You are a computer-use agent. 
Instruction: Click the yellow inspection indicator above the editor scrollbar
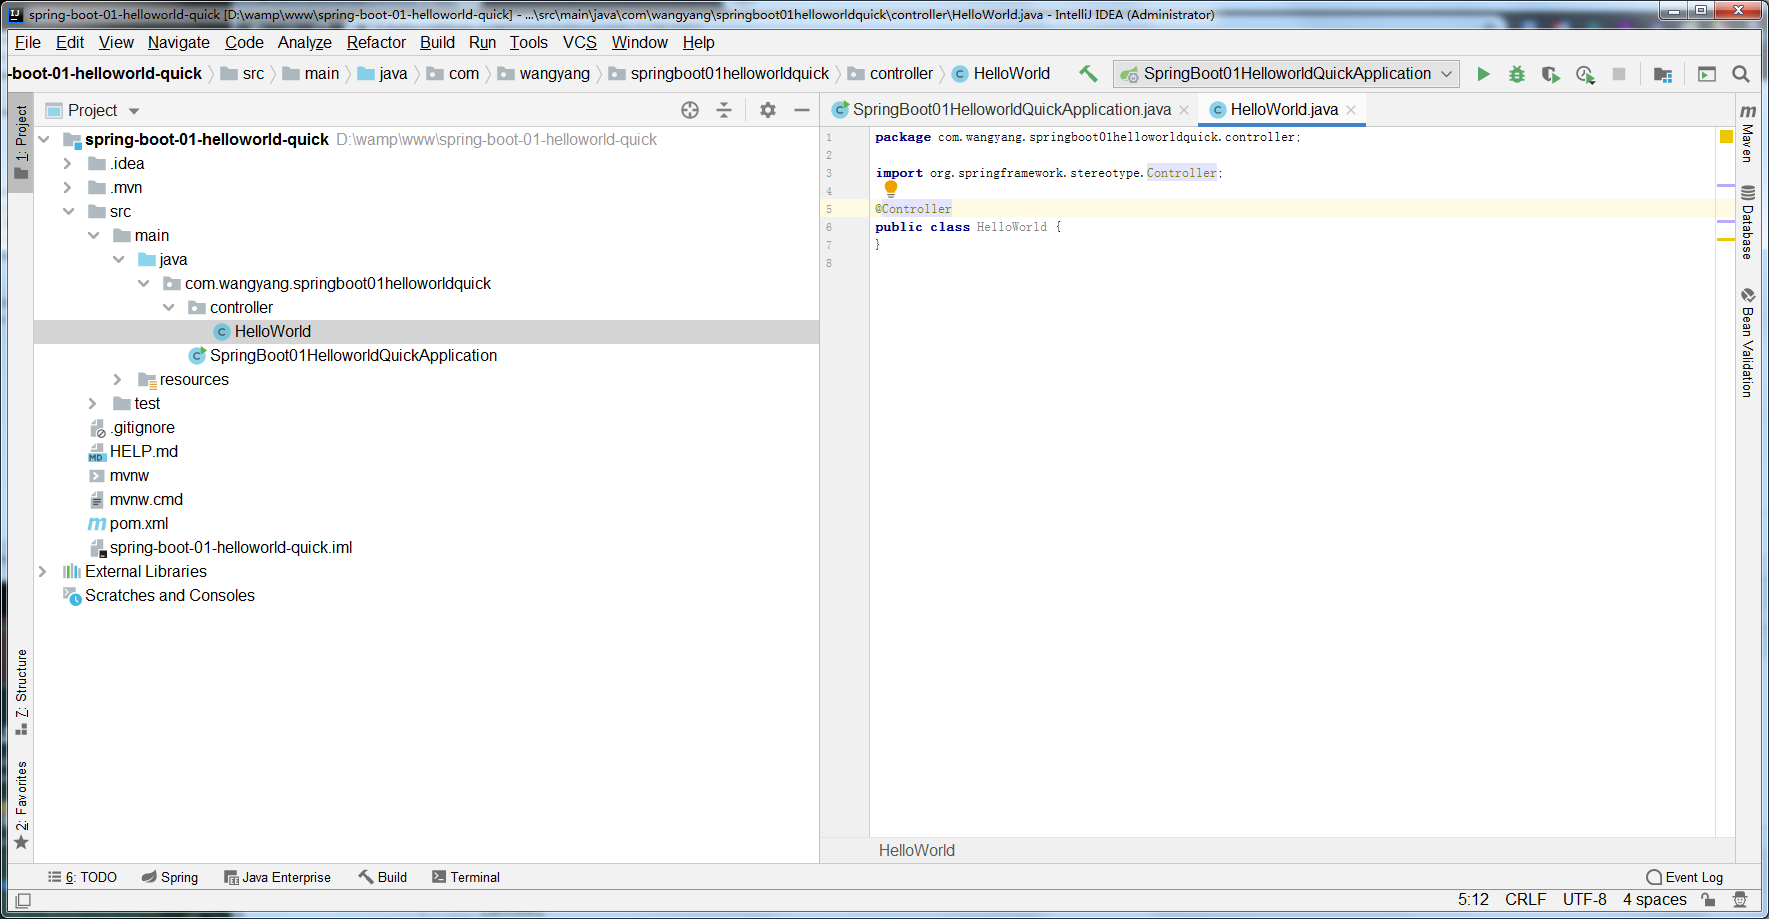click(x=1726, y=137)
